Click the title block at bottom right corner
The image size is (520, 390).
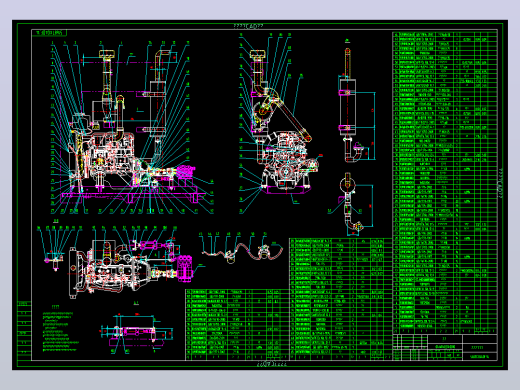(x=445, y=347)
